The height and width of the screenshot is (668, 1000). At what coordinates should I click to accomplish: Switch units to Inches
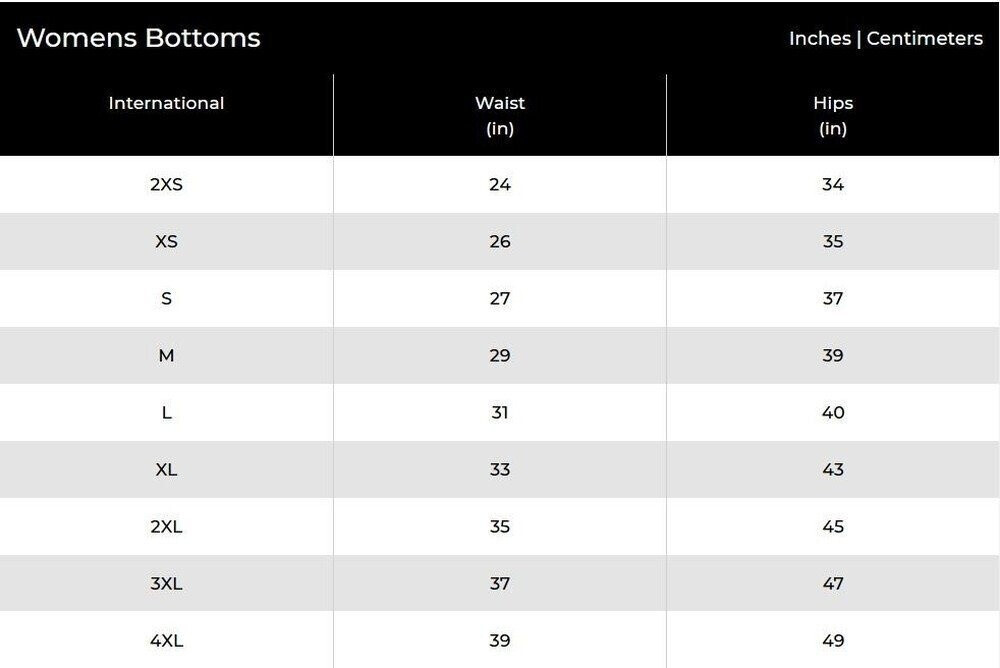tap(819, 38)
